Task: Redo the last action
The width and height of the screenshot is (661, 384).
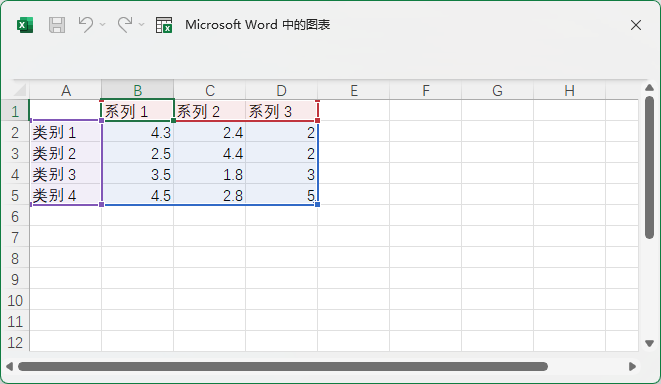Action: (125, 24)
